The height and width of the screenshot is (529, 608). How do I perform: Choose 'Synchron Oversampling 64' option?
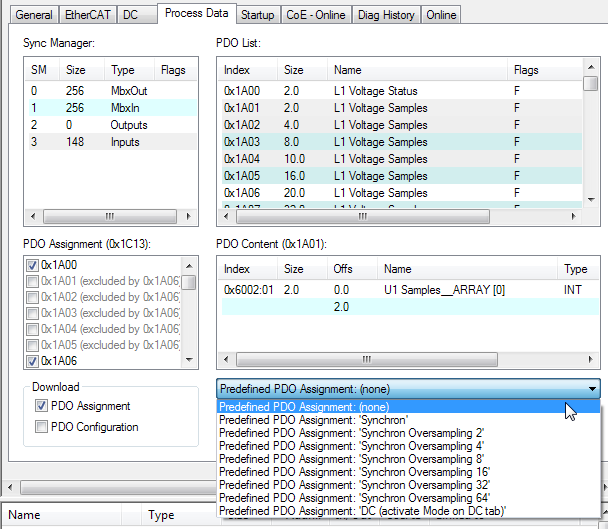pyautogui.click(x=408, y=498)
